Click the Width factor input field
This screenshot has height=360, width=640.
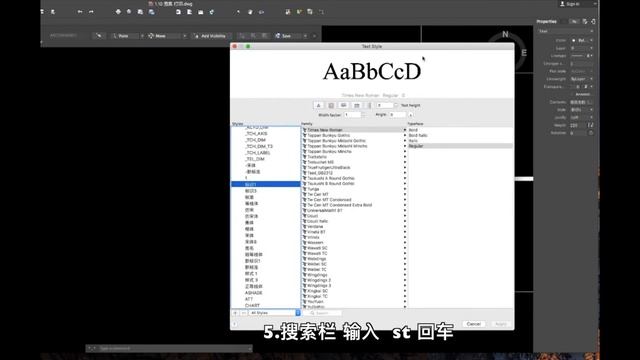coord(352,115)
